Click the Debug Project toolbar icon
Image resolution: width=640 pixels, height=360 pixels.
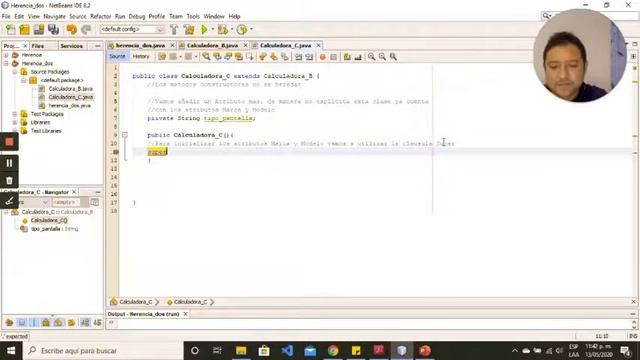pos(222,29)
